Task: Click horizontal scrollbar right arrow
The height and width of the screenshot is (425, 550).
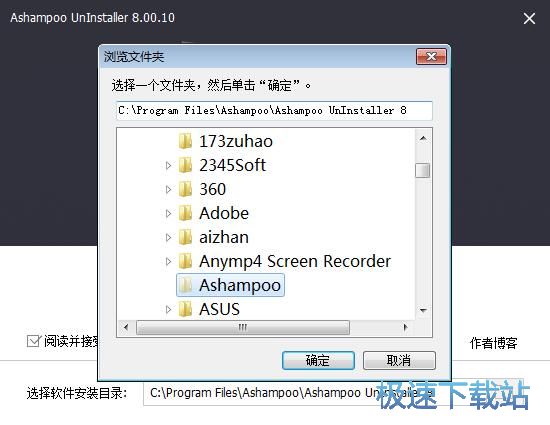Action: click(405, 328)
